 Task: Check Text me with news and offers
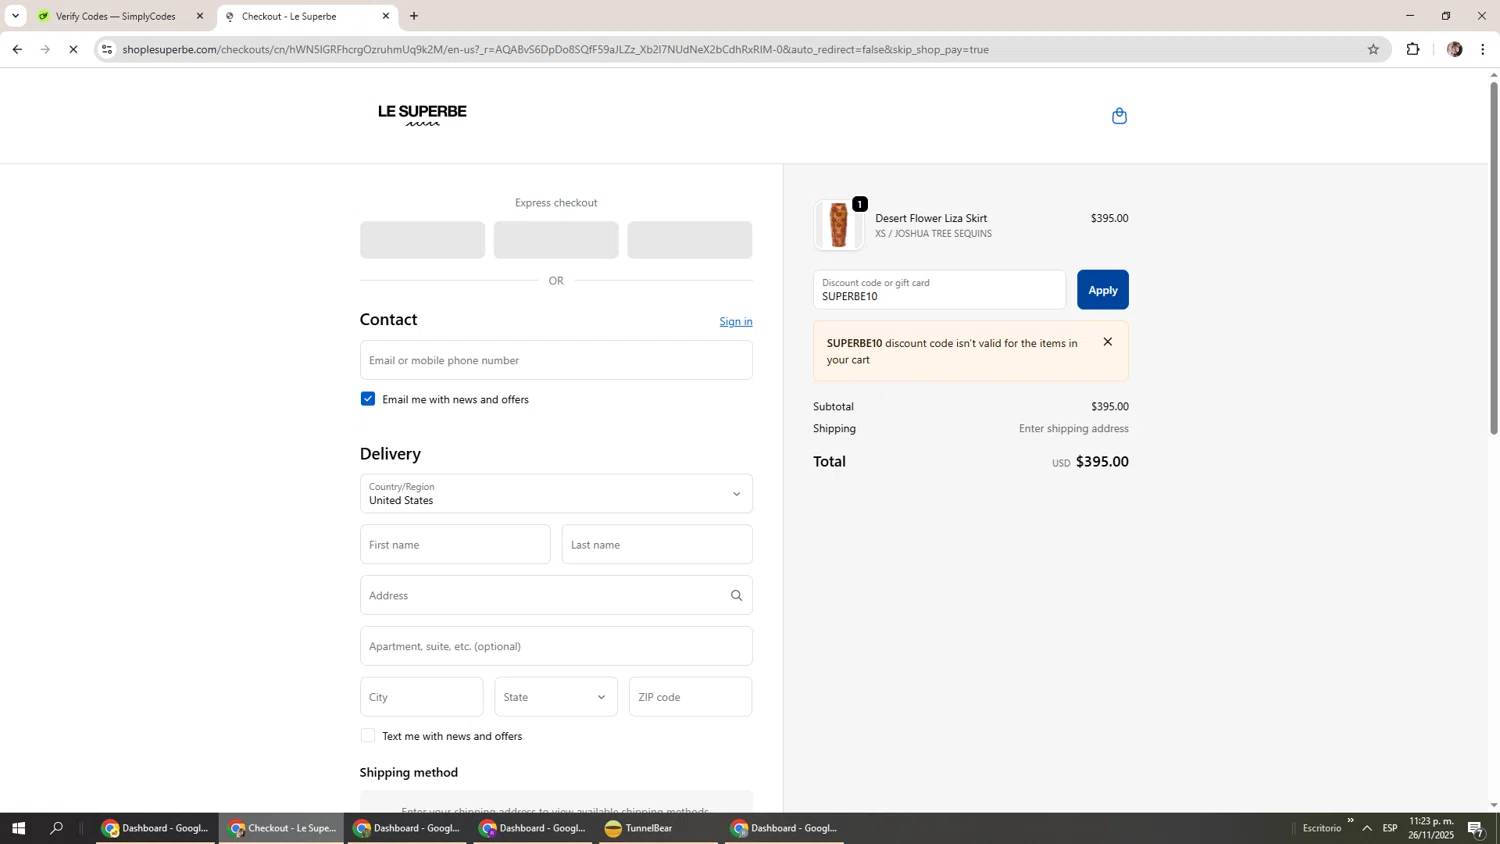368,736
